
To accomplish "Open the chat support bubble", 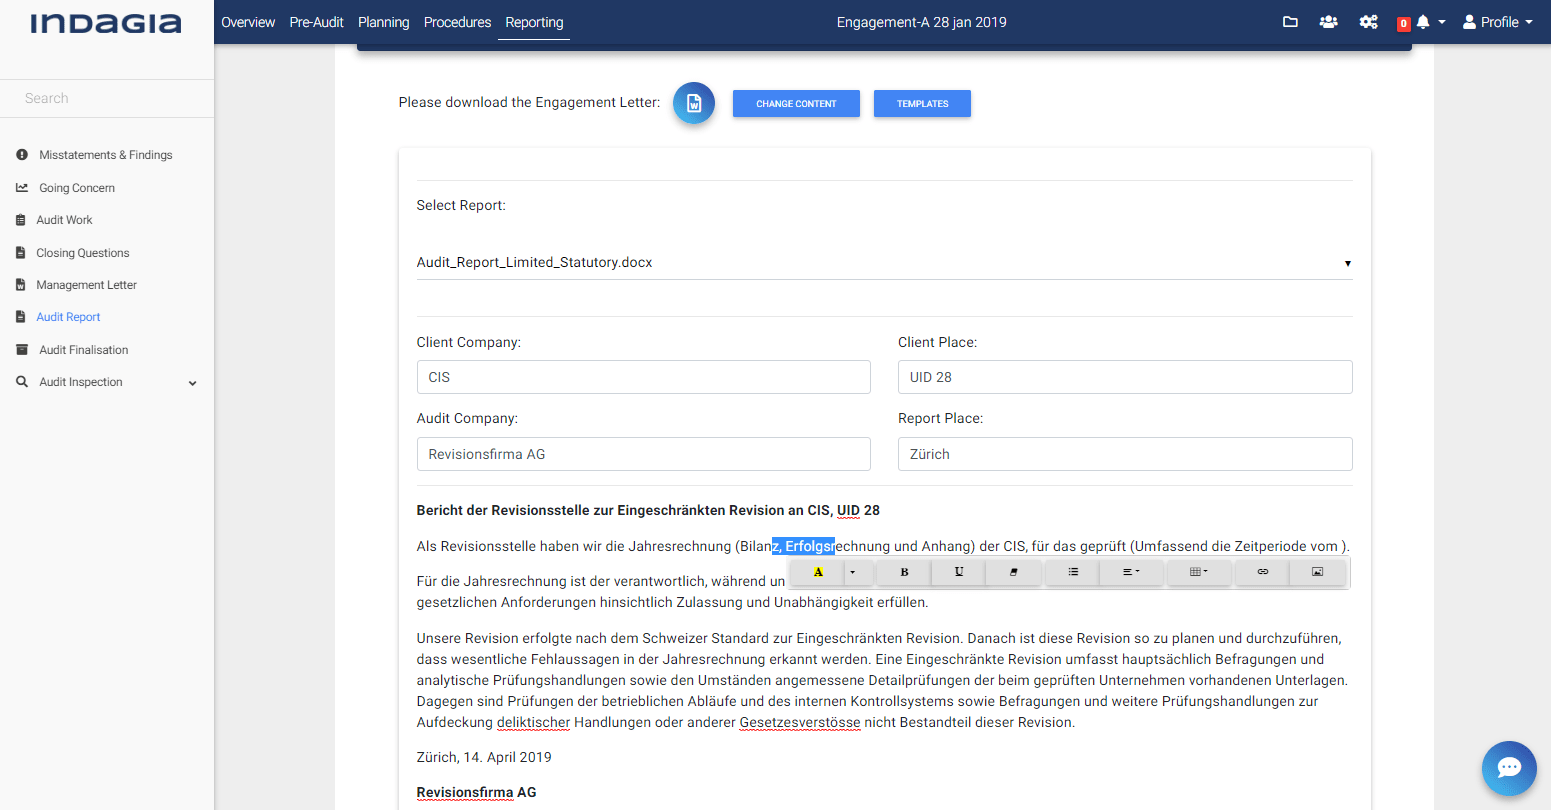I will pos(1508,768).
